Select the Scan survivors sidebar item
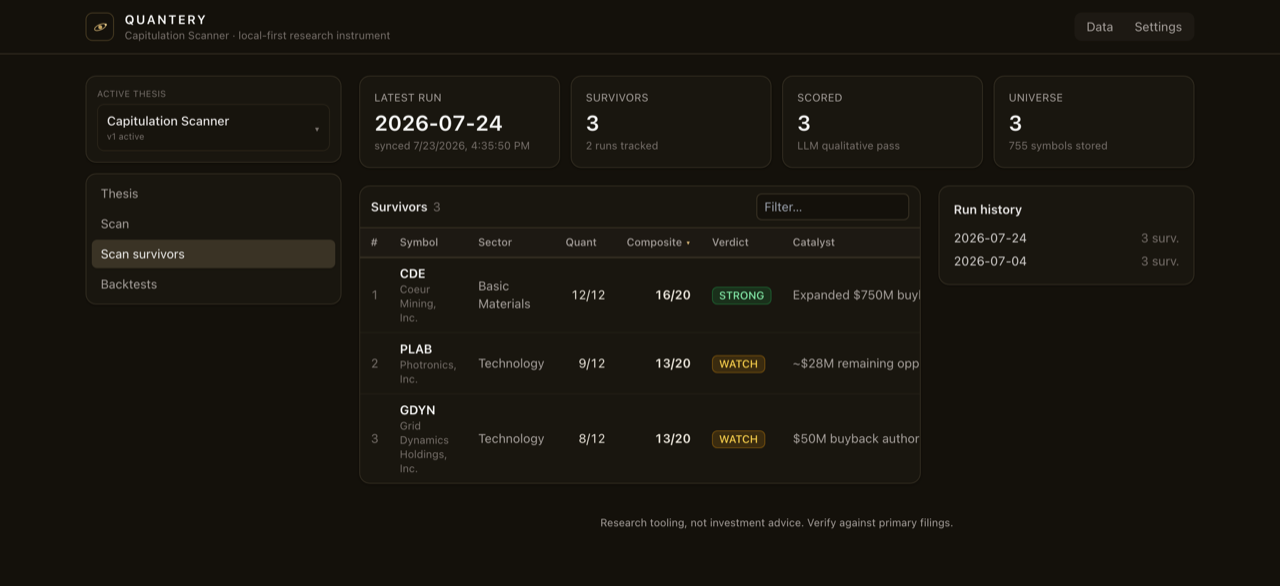 (x=213, y=254)
